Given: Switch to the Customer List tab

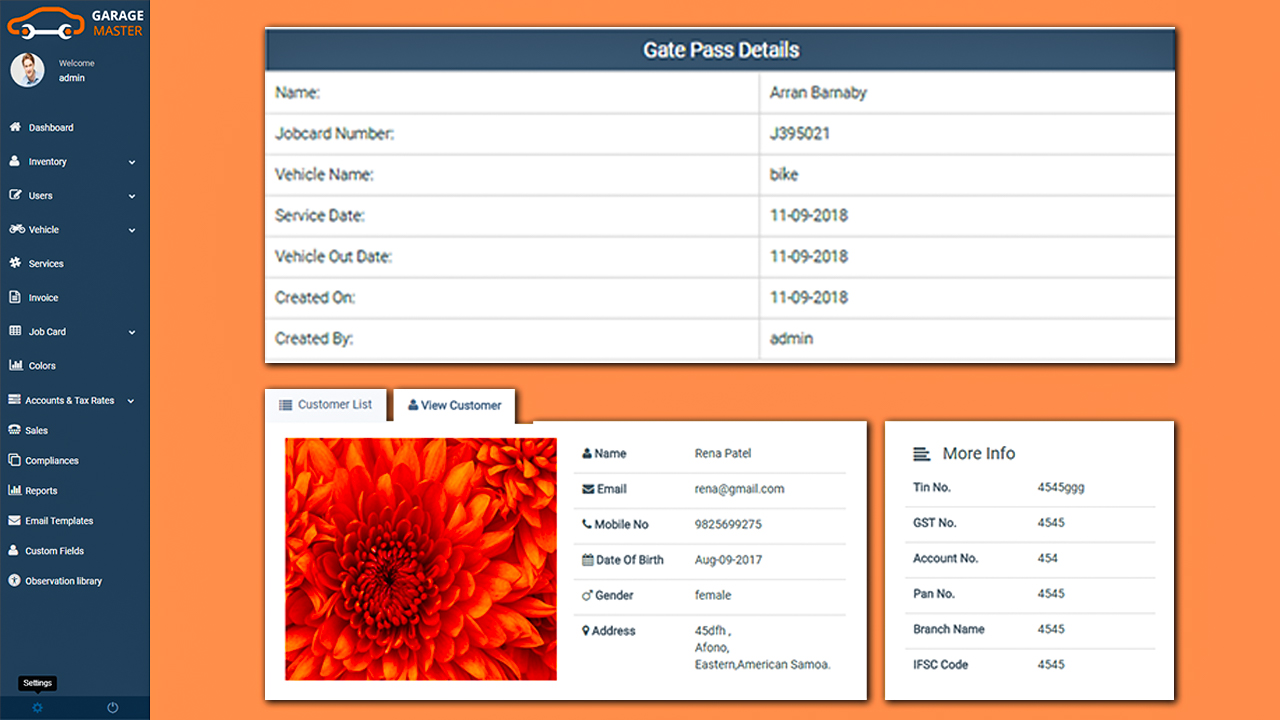Looking at the screenshot, I should coord(325,405).
